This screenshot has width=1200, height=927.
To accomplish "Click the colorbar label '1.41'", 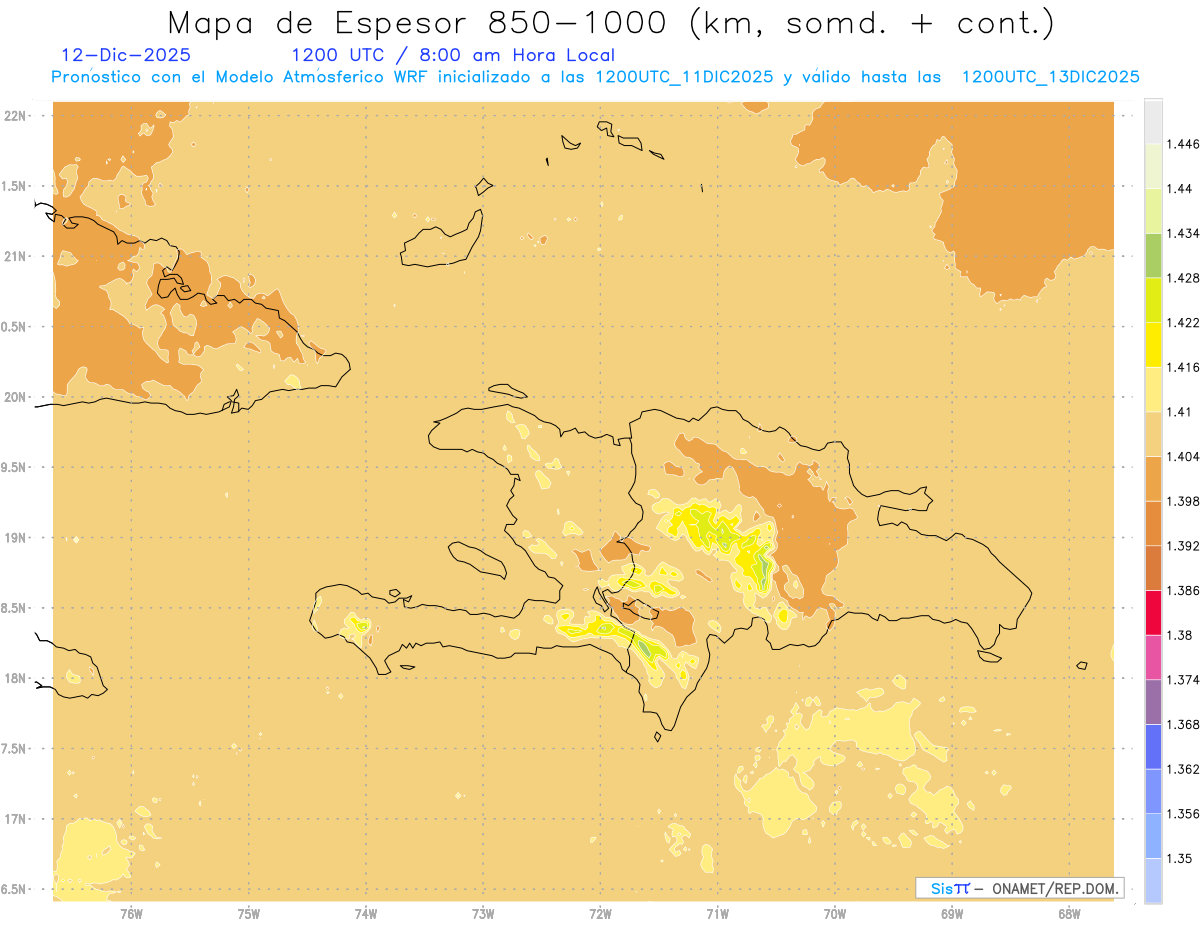I will point(1179,412).
